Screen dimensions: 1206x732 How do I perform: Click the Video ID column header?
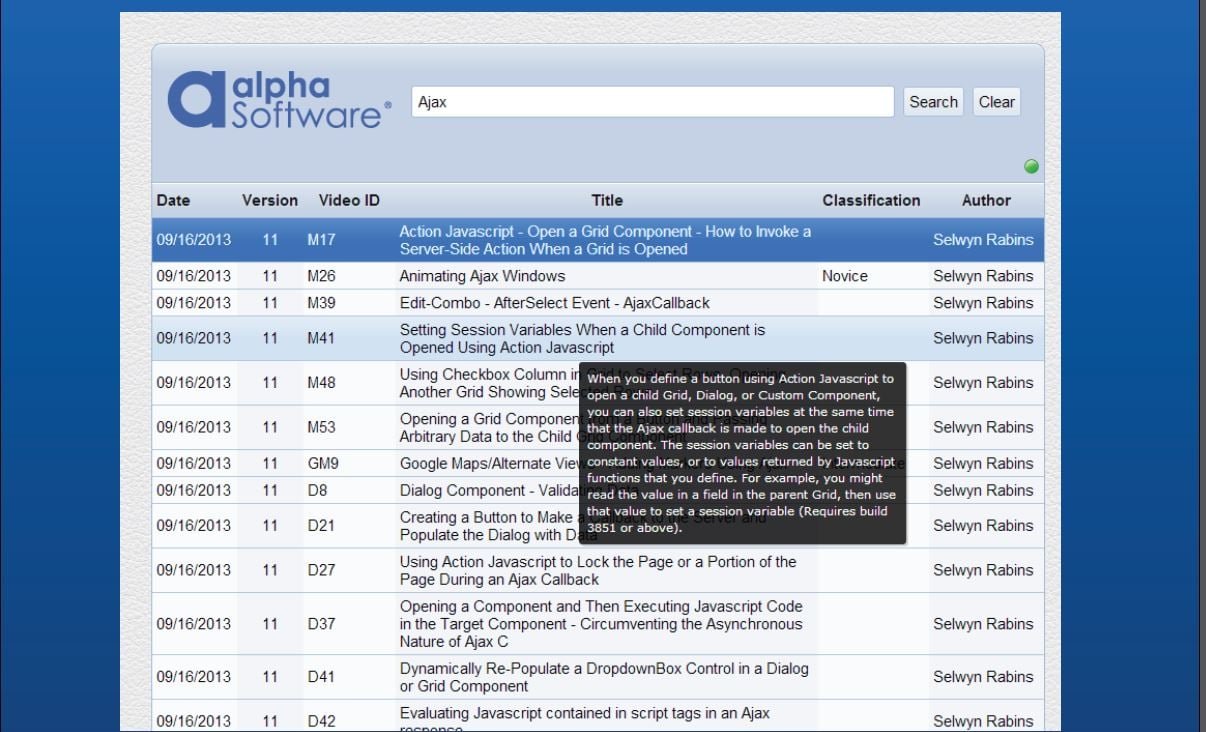[349, 200]
